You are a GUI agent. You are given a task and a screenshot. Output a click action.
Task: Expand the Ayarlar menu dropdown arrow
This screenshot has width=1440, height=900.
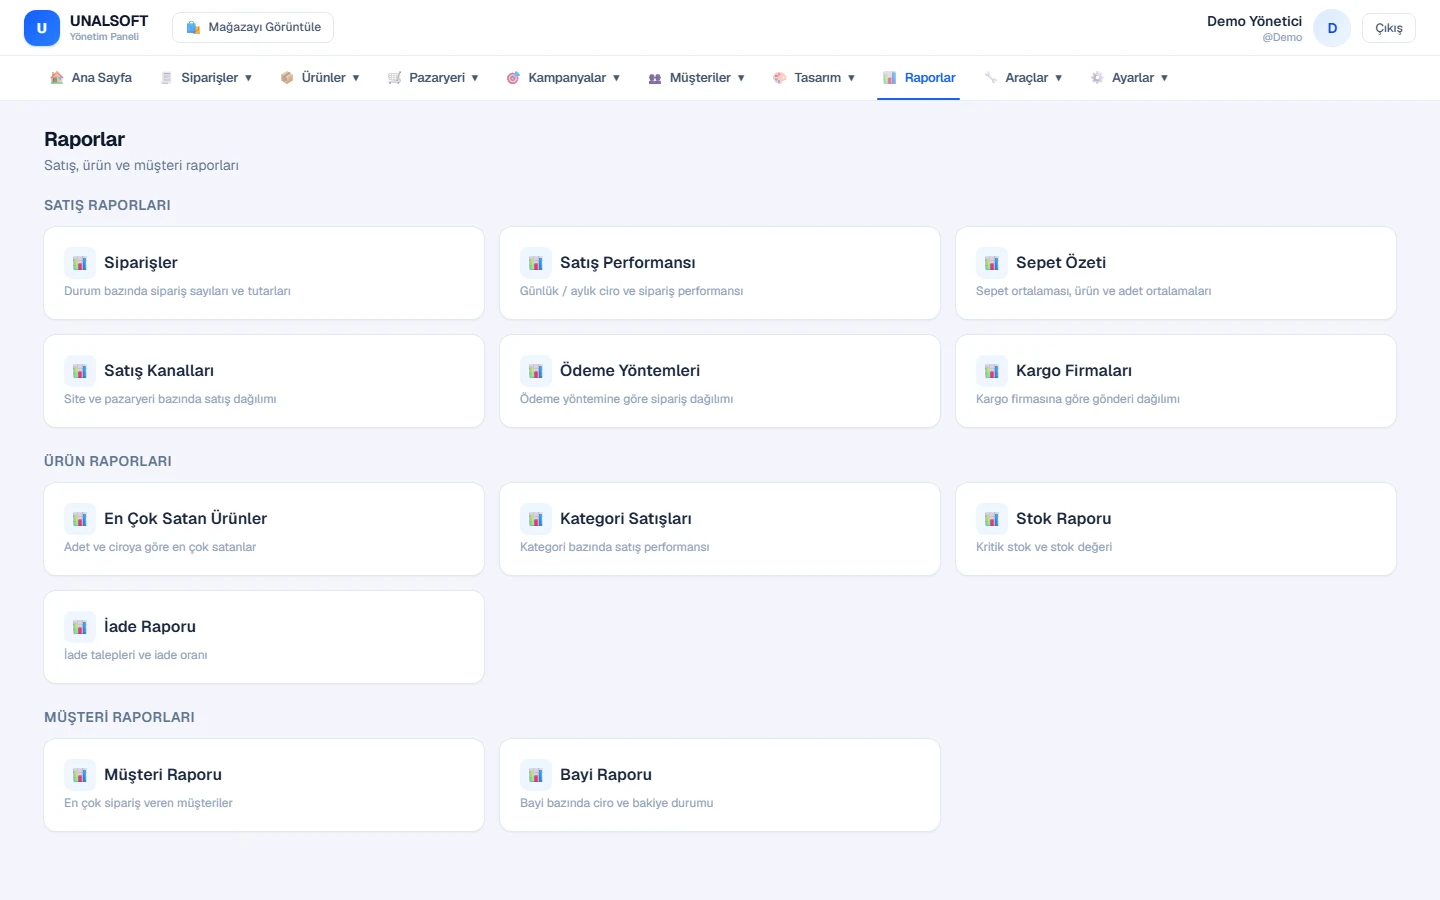click(1164, 78)
